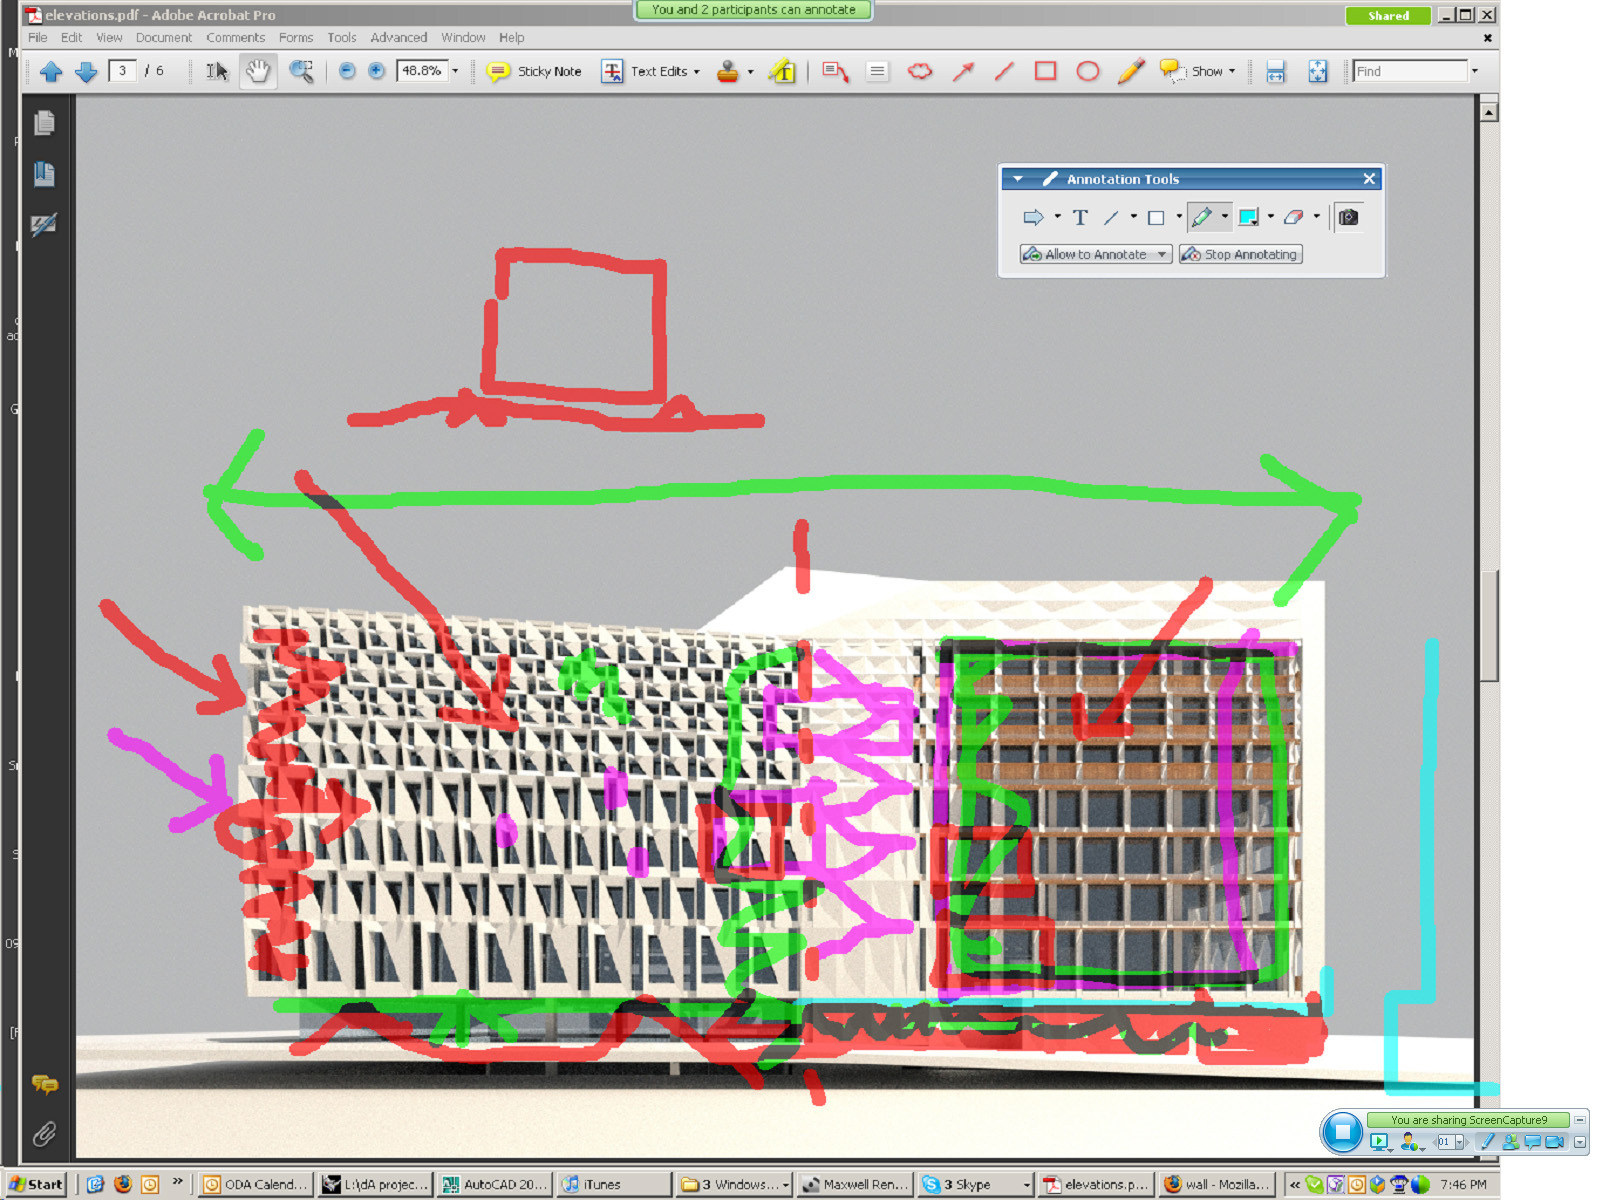
Task: Open eraser options dropdown arrow
Action: (1317, 217)
